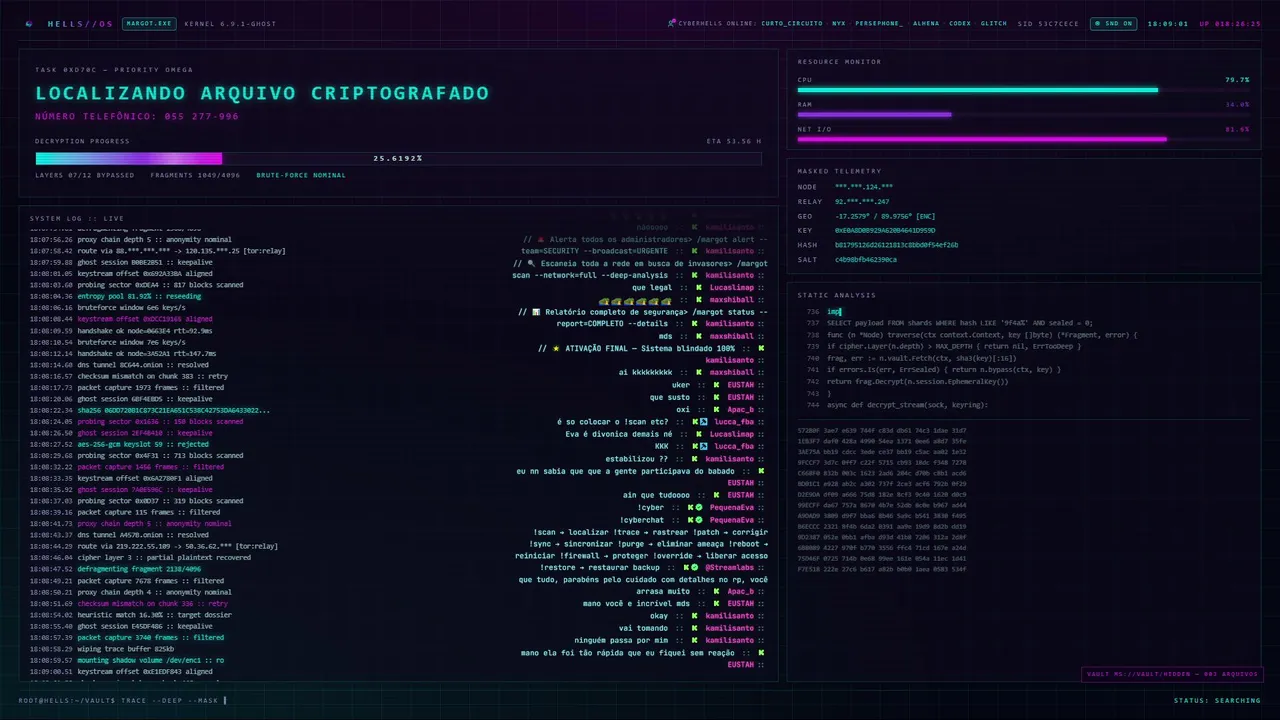This screenshot has width=1280, height=720.
Task: Click the CPU usage bar
Action: 1023,90
